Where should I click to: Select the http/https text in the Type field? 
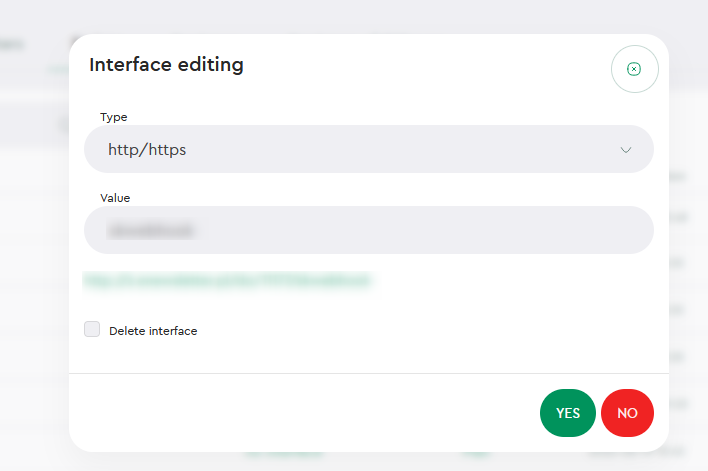(147, 149)
